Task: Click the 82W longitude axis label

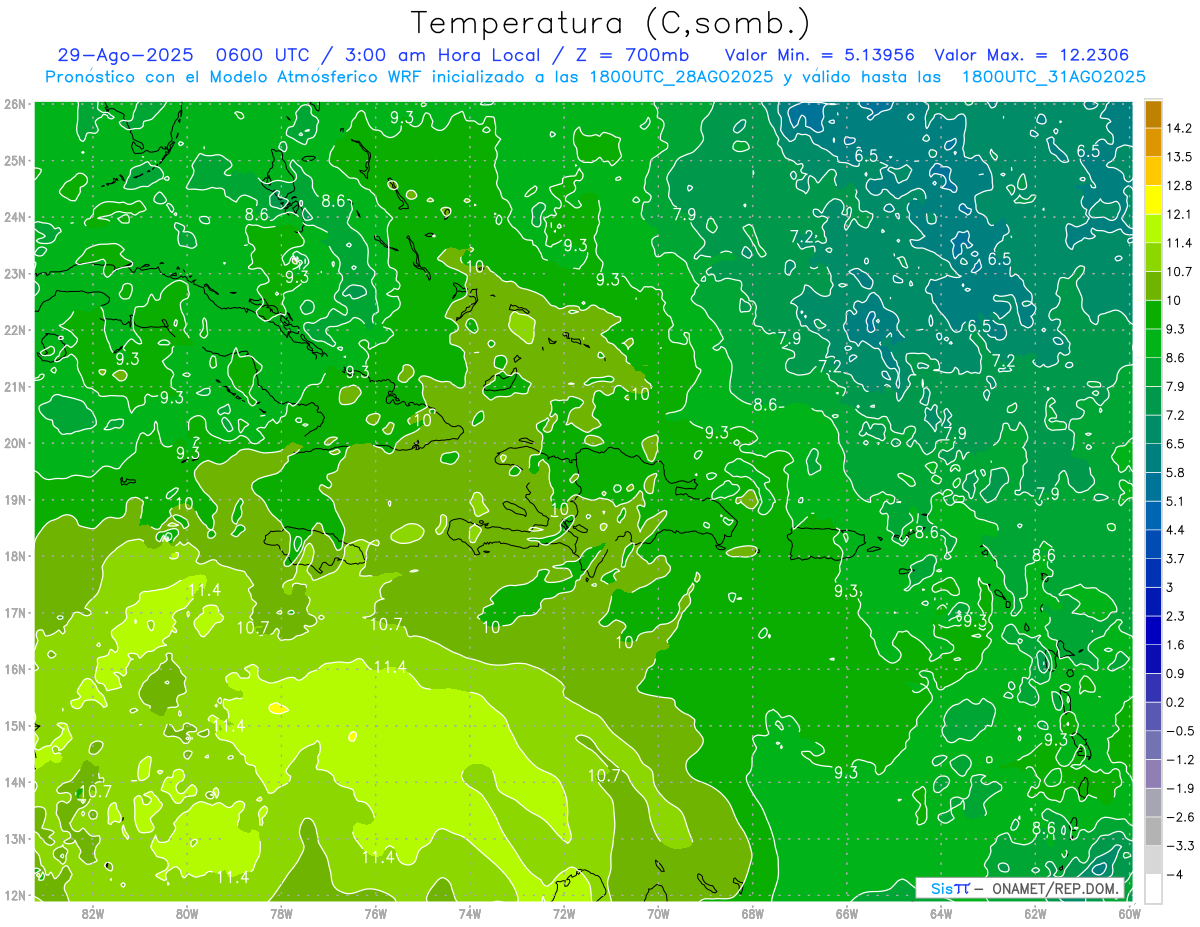Action: [x=92, y=913]
